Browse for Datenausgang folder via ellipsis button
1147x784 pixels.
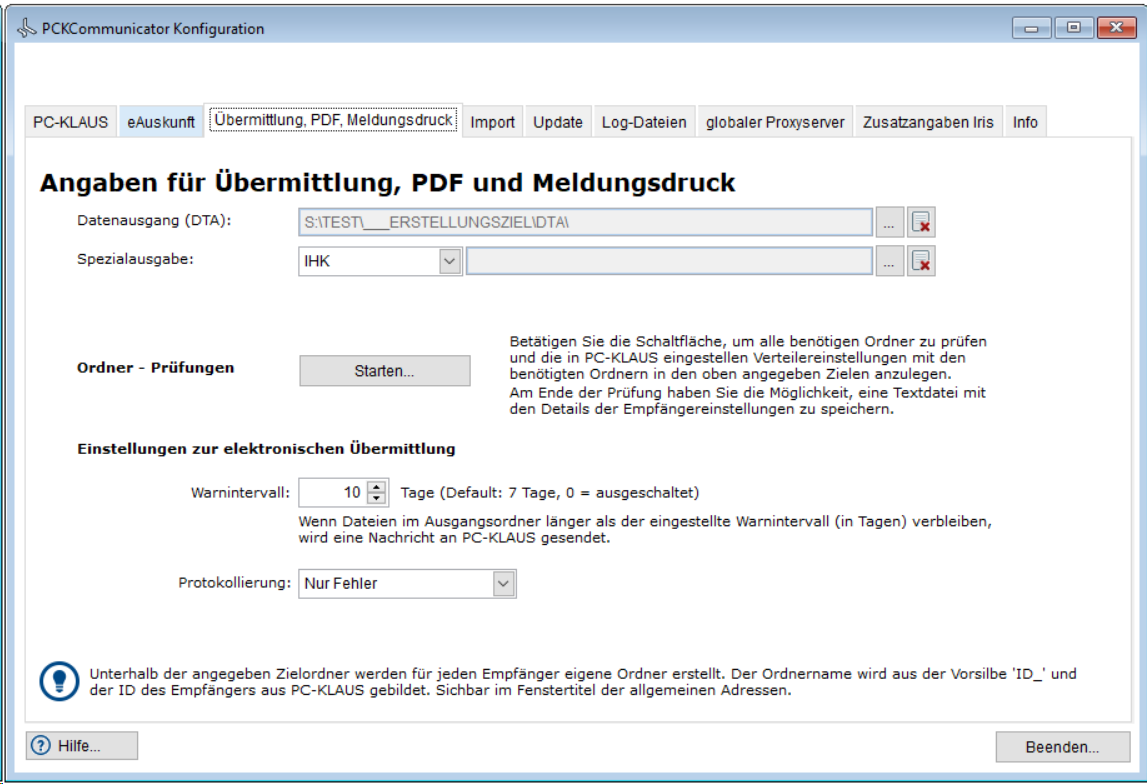[889, 221]
